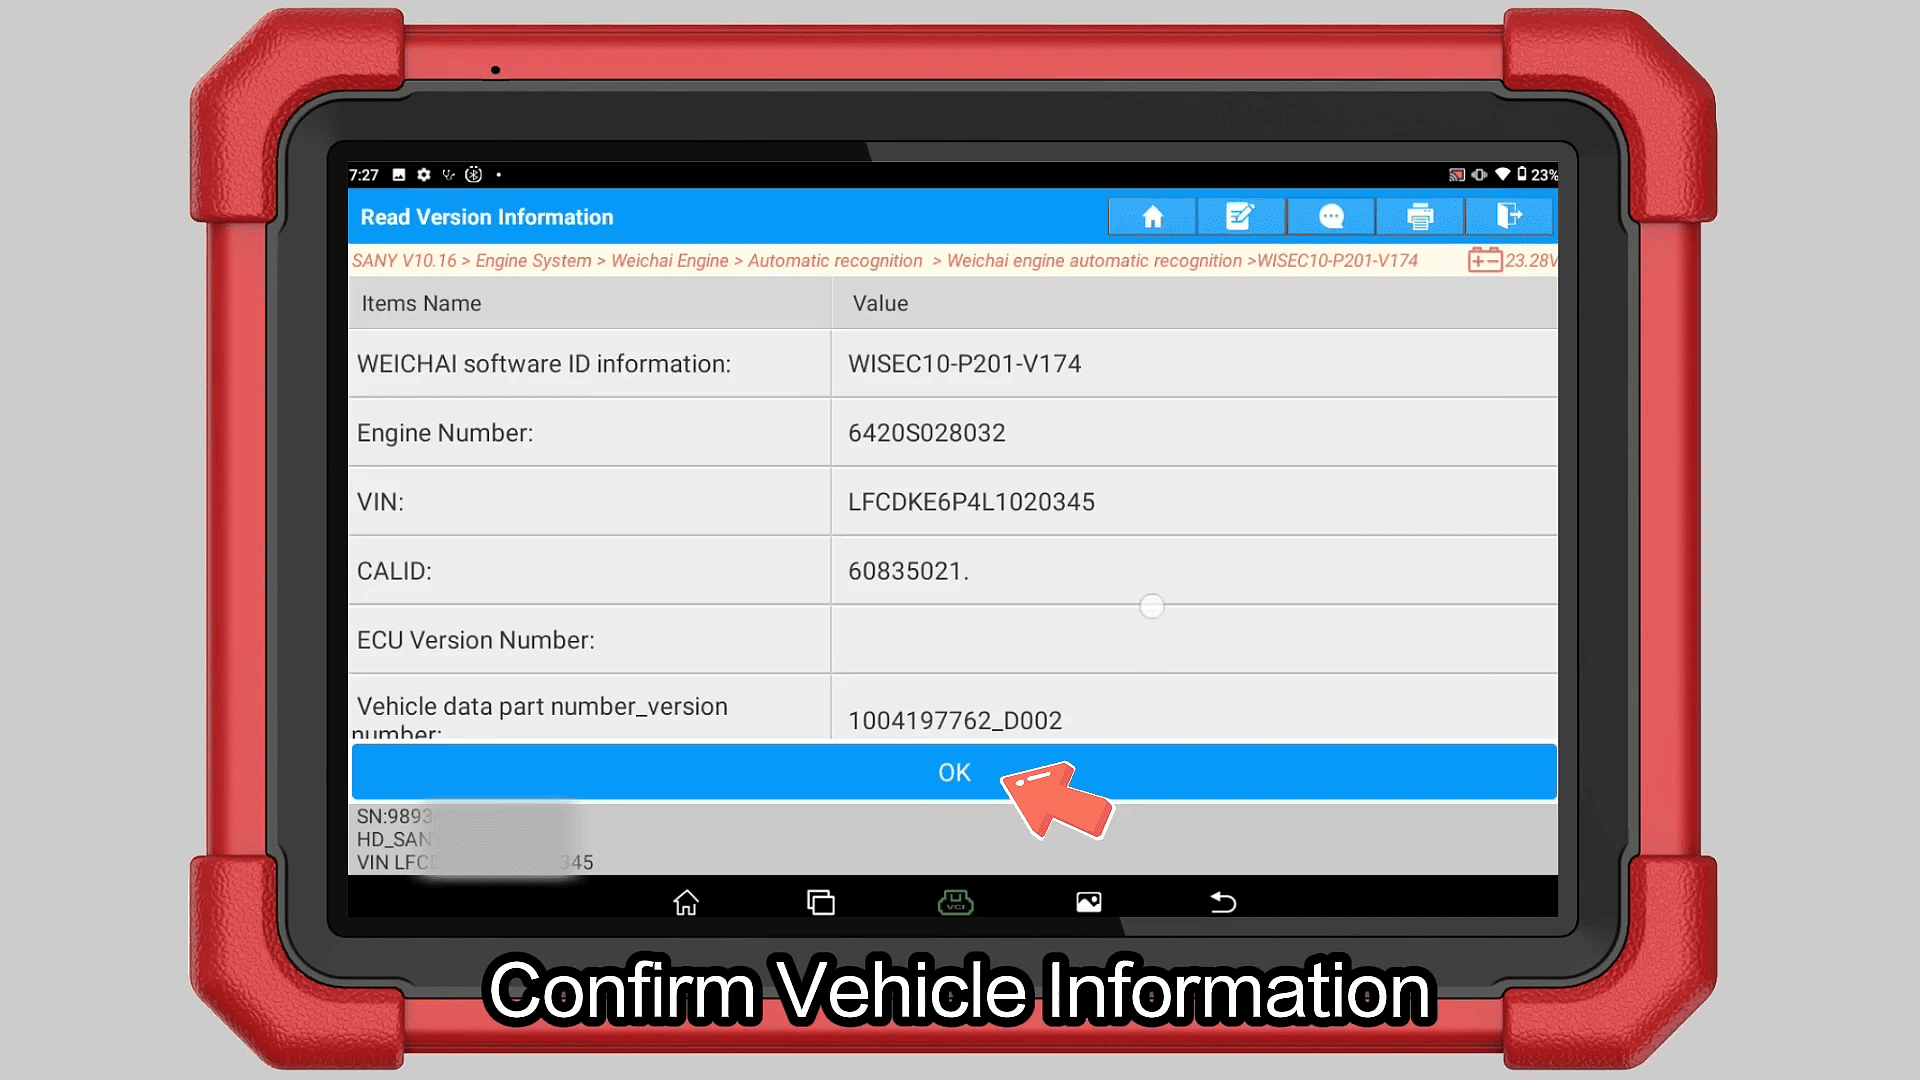Tap the battery voltage indicator icon
The width and height of the screenshot is (1920, 1080).
(1487, 260)
